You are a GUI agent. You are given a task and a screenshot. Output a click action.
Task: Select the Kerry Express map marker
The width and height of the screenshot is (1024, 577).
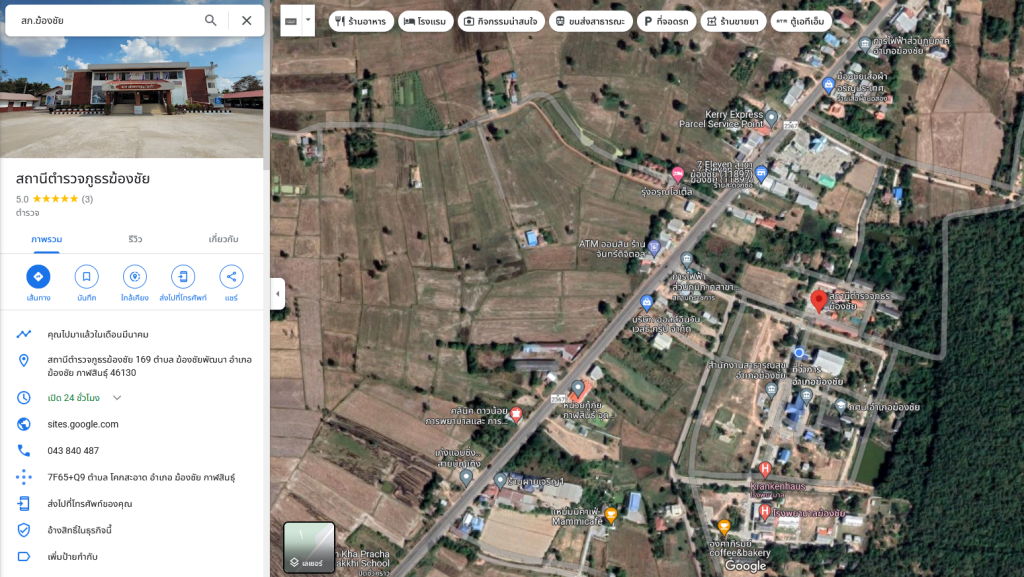click(x=771, y=117)
